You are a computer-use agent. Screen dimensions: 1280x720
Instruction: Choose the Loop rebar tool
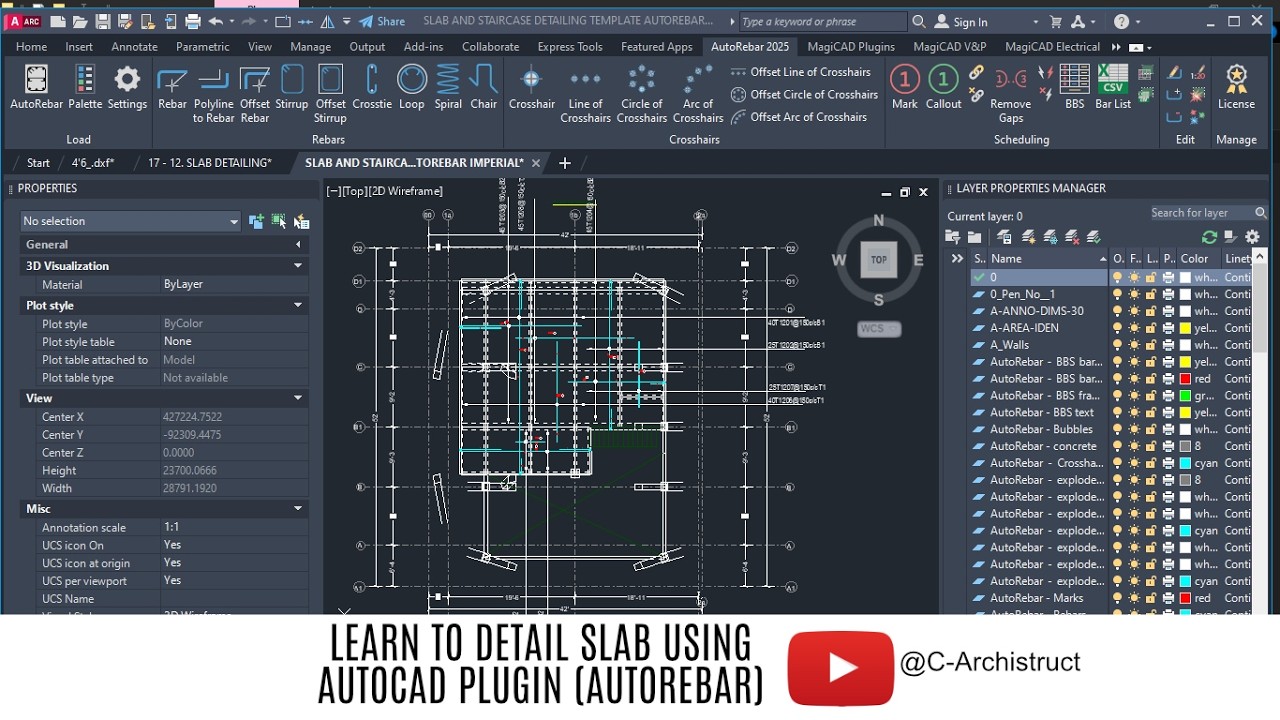[x=412, y=87]
